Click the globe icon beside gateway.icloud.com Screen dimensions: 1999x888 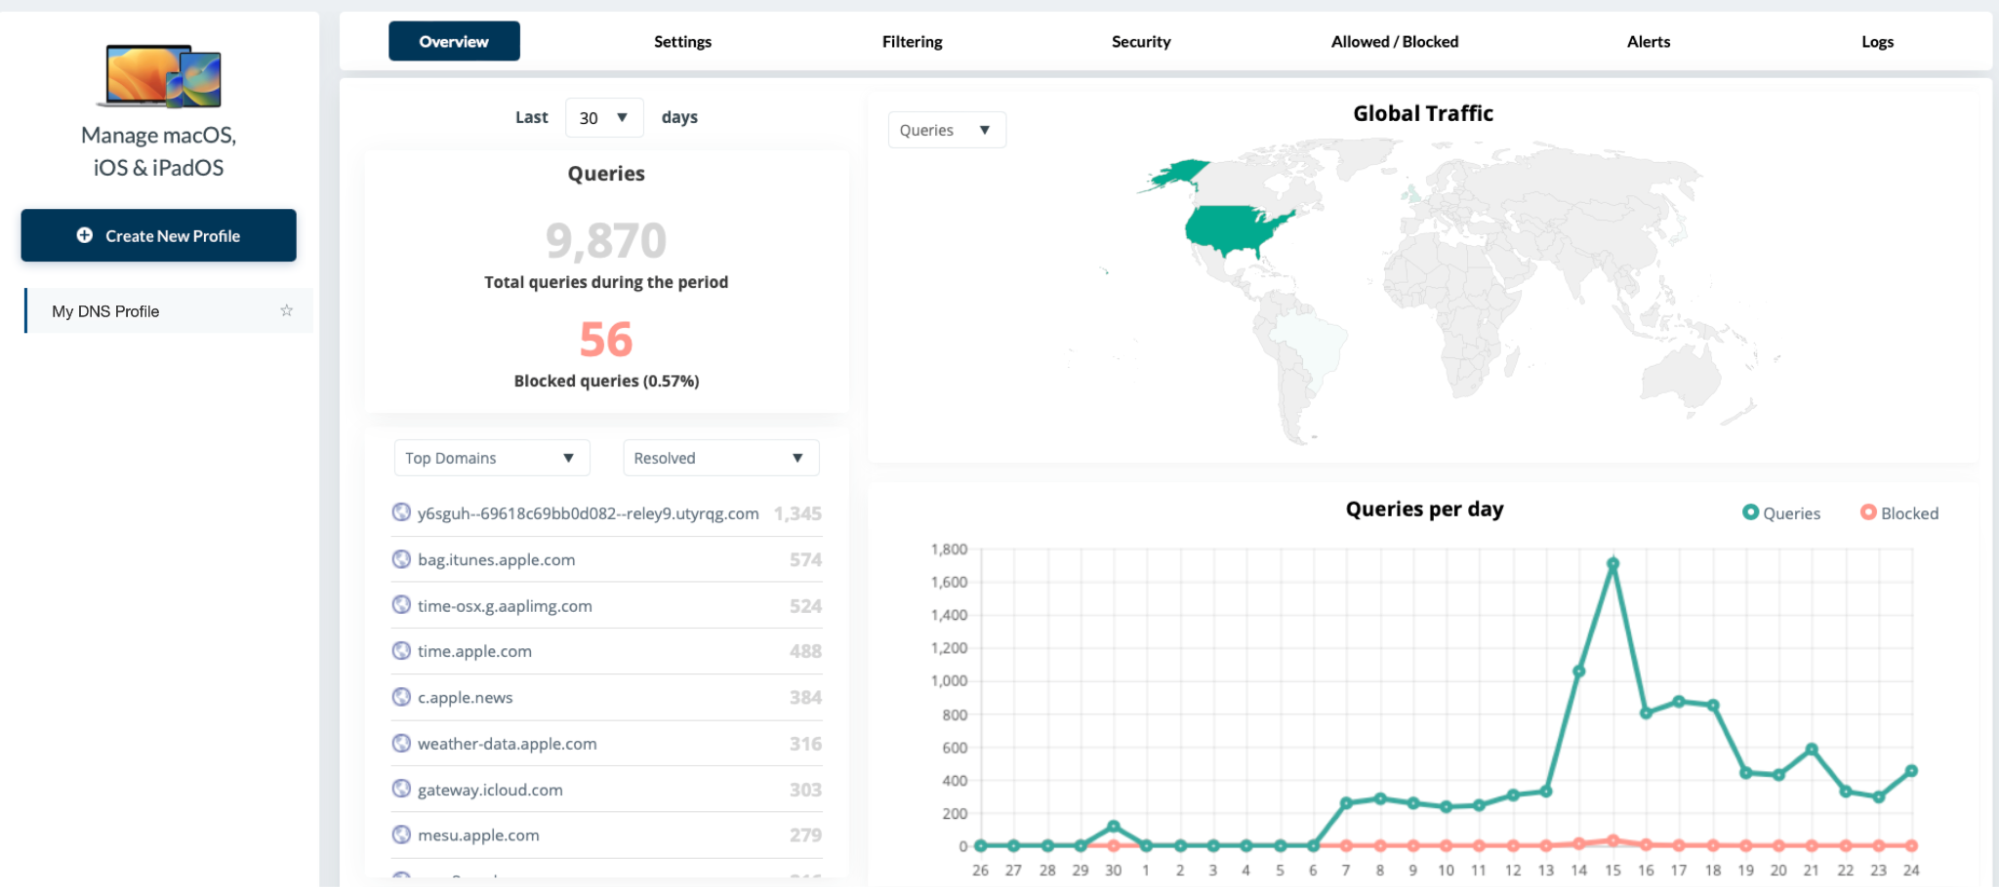tap(401, 789)
